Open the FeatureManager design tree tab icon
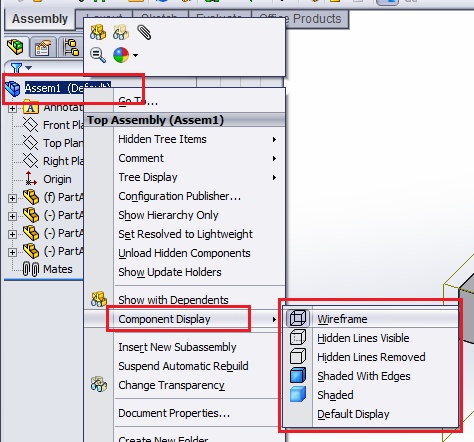 pyautogui.click(x=15, y=47)
